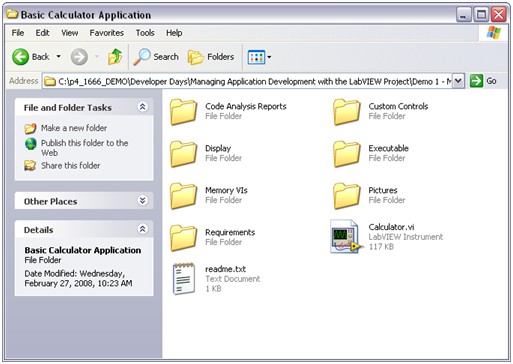Select the Memory VIs folder icon

pos(184,196)
